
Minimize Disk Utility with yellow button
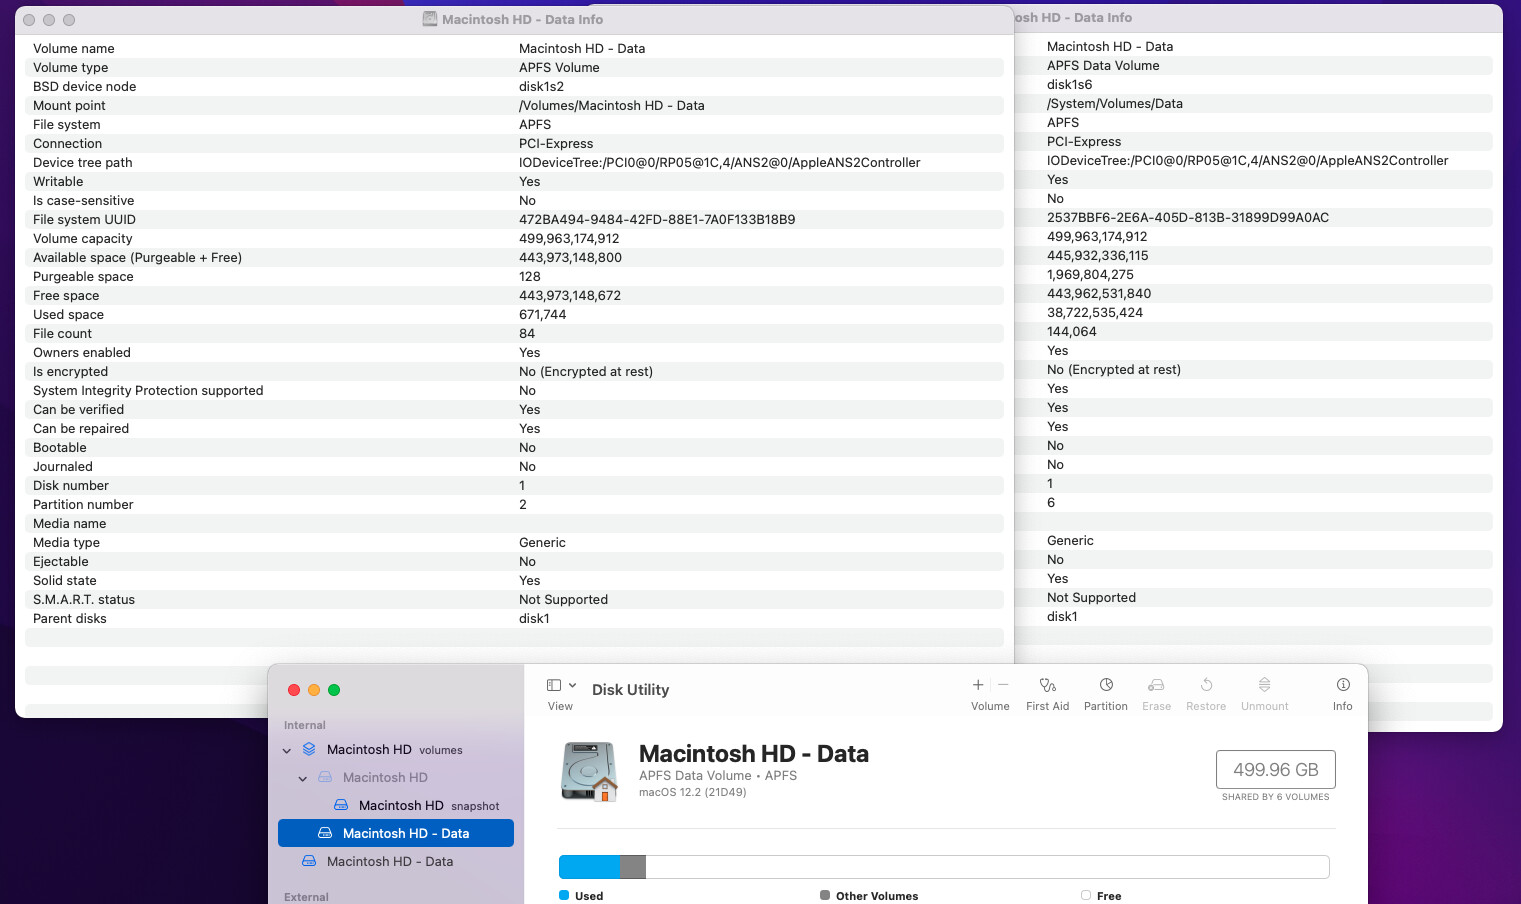coord(314,690)
